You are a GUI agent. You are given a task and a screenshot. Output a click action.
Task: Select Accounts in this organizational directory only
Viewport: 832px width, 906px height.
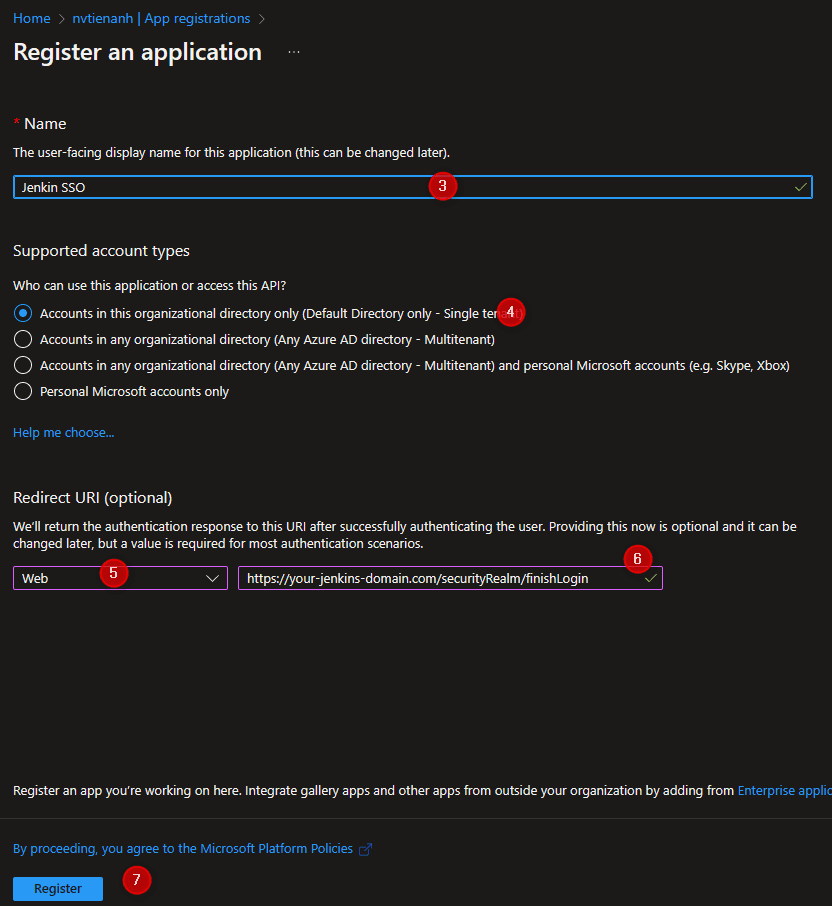(x=23, y=313)
